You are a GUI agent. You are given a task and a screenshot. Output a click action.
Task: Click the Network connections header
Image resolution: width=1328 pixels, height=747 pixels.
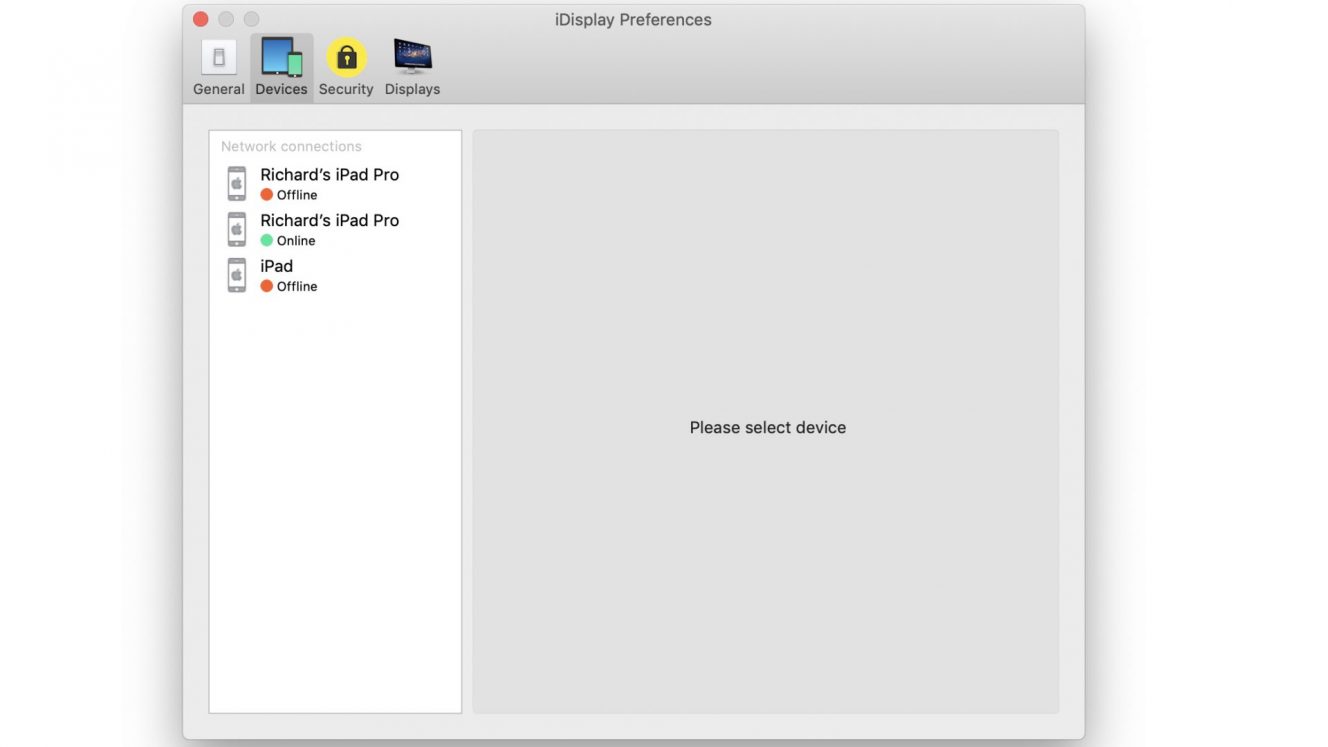(x=291, y=146)
